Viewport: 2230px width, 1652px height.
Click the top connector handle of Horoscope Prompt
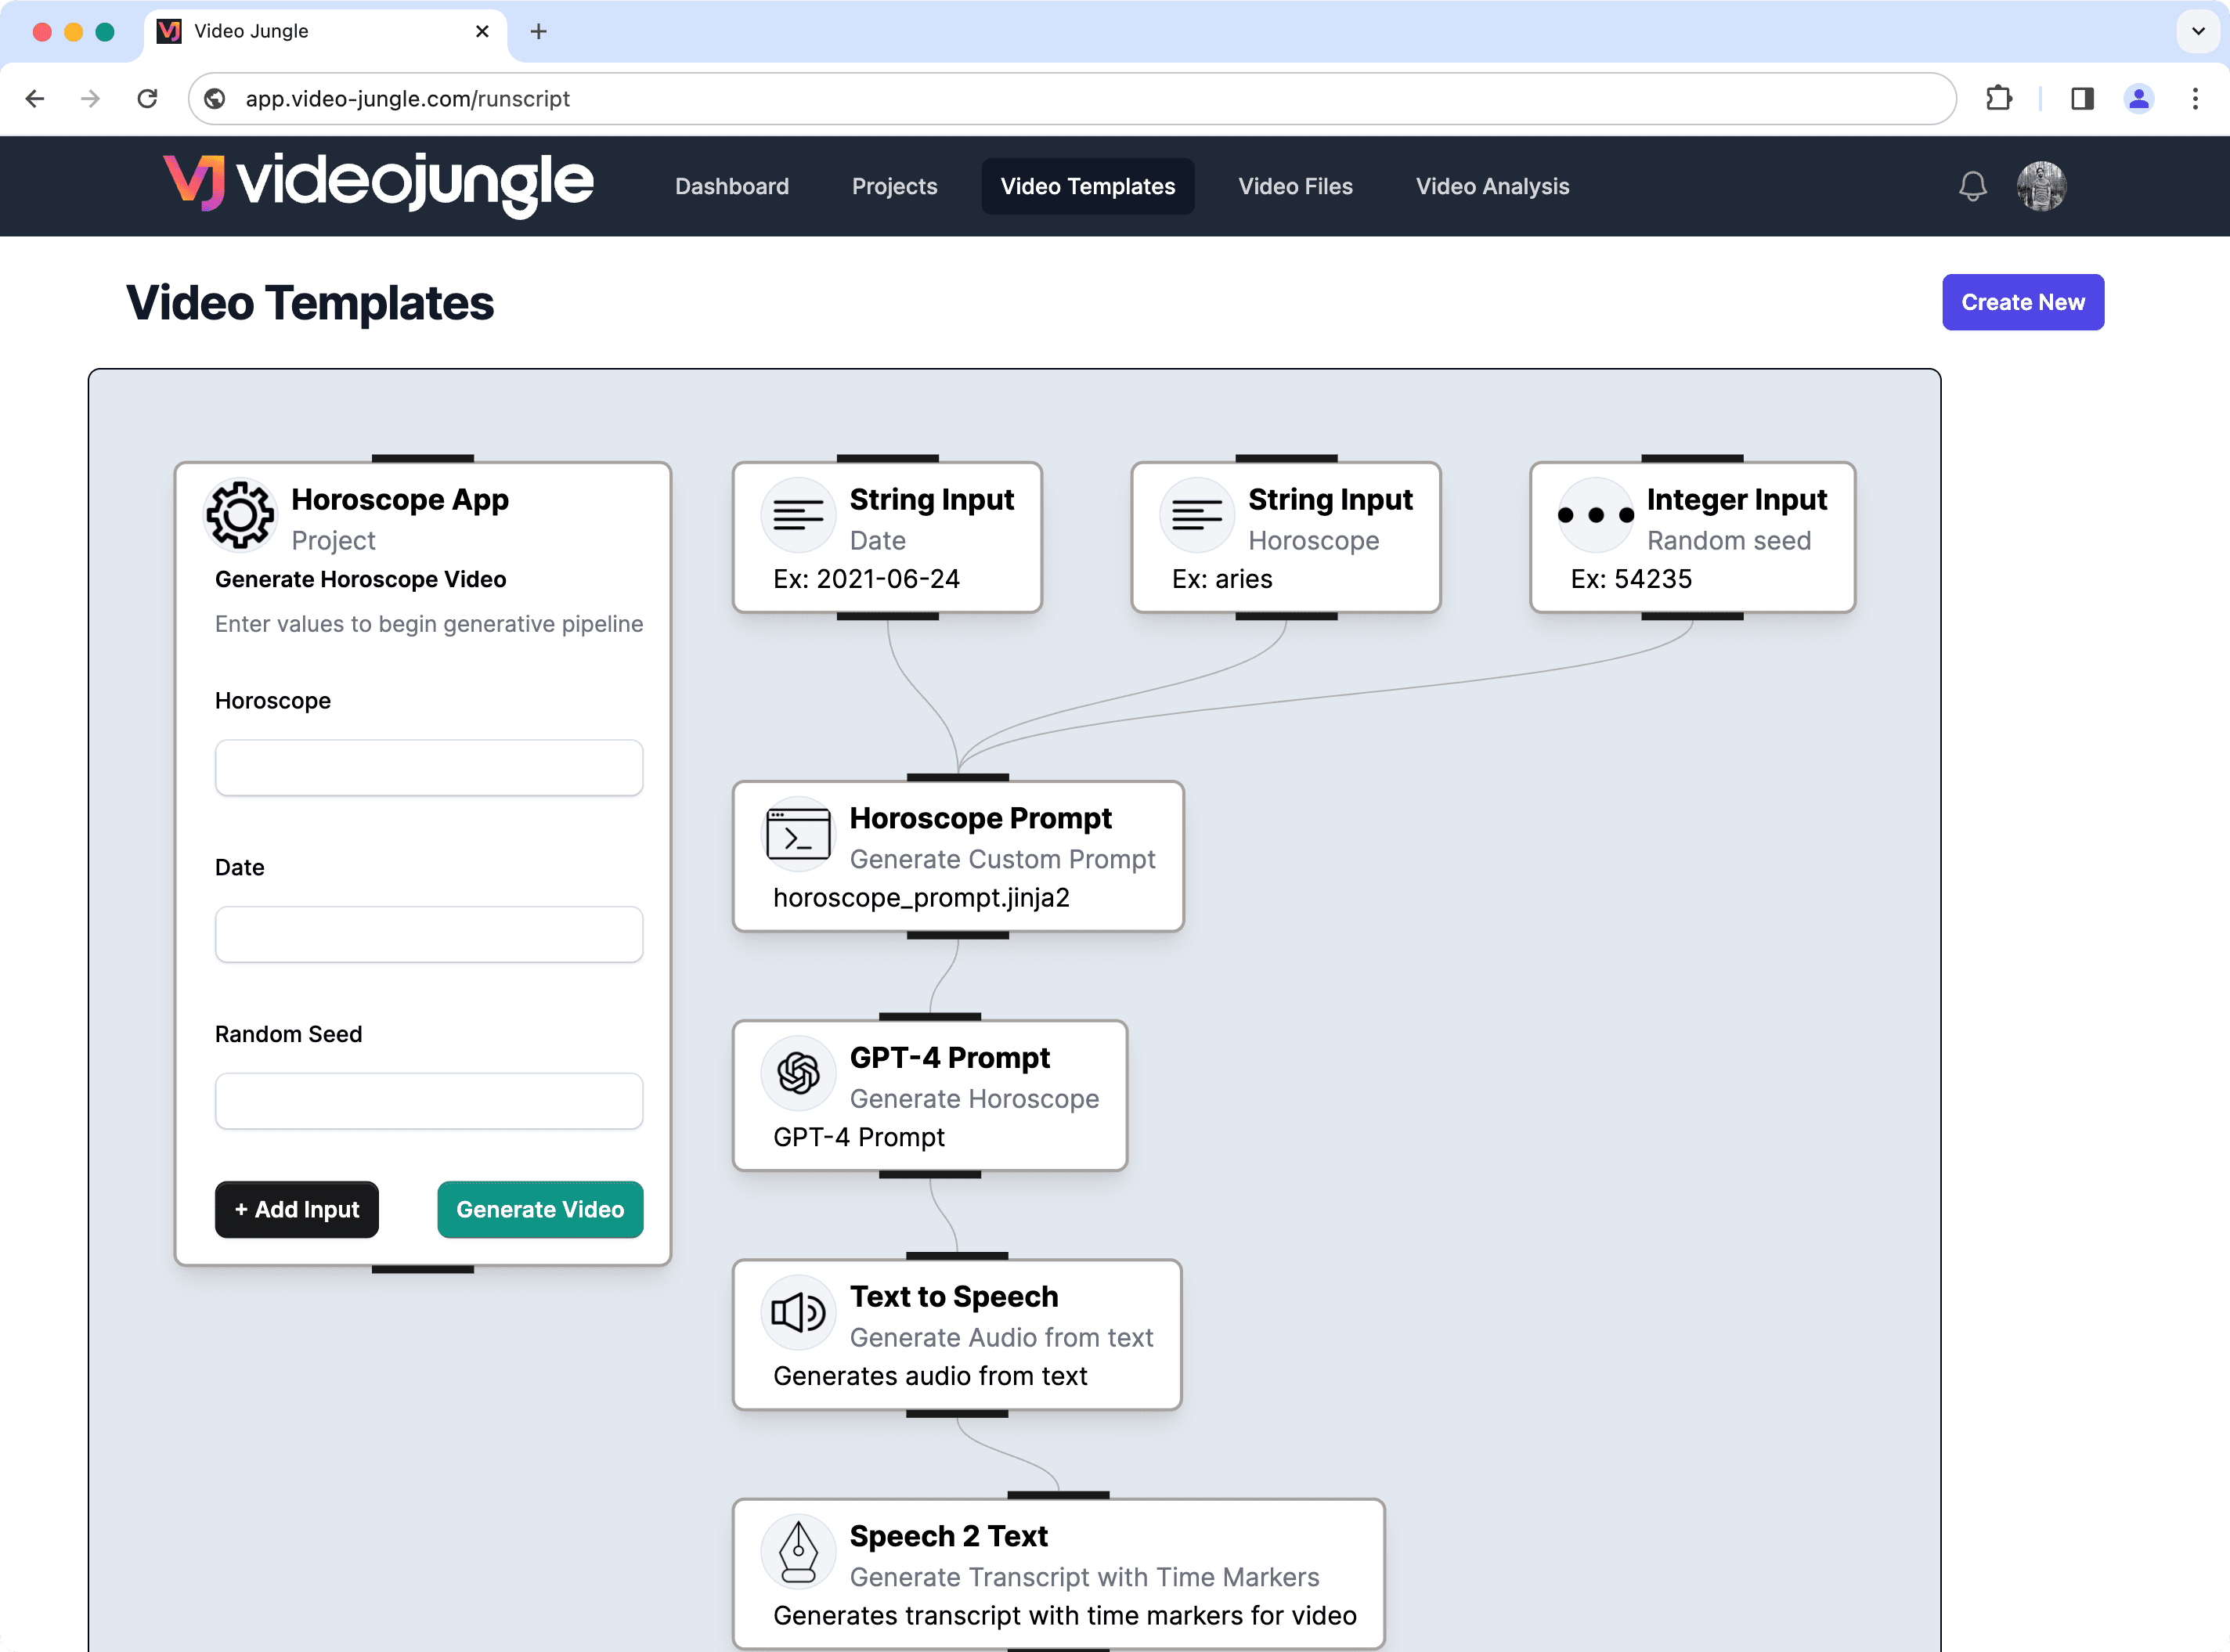pos(958,777)
